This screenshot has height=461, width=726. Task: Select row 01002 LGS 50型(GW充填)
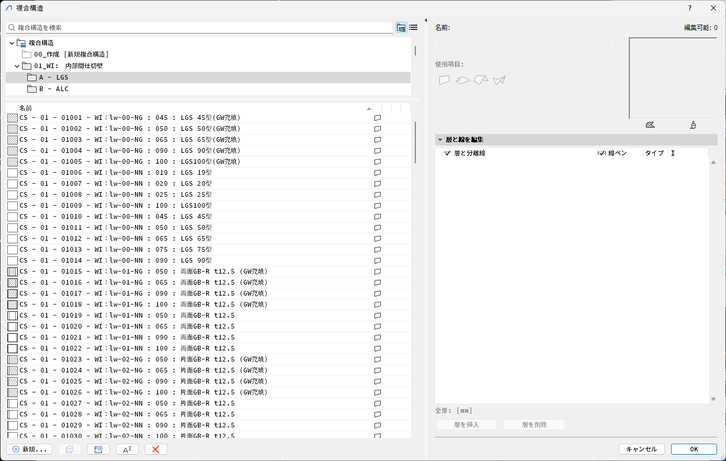208,129
